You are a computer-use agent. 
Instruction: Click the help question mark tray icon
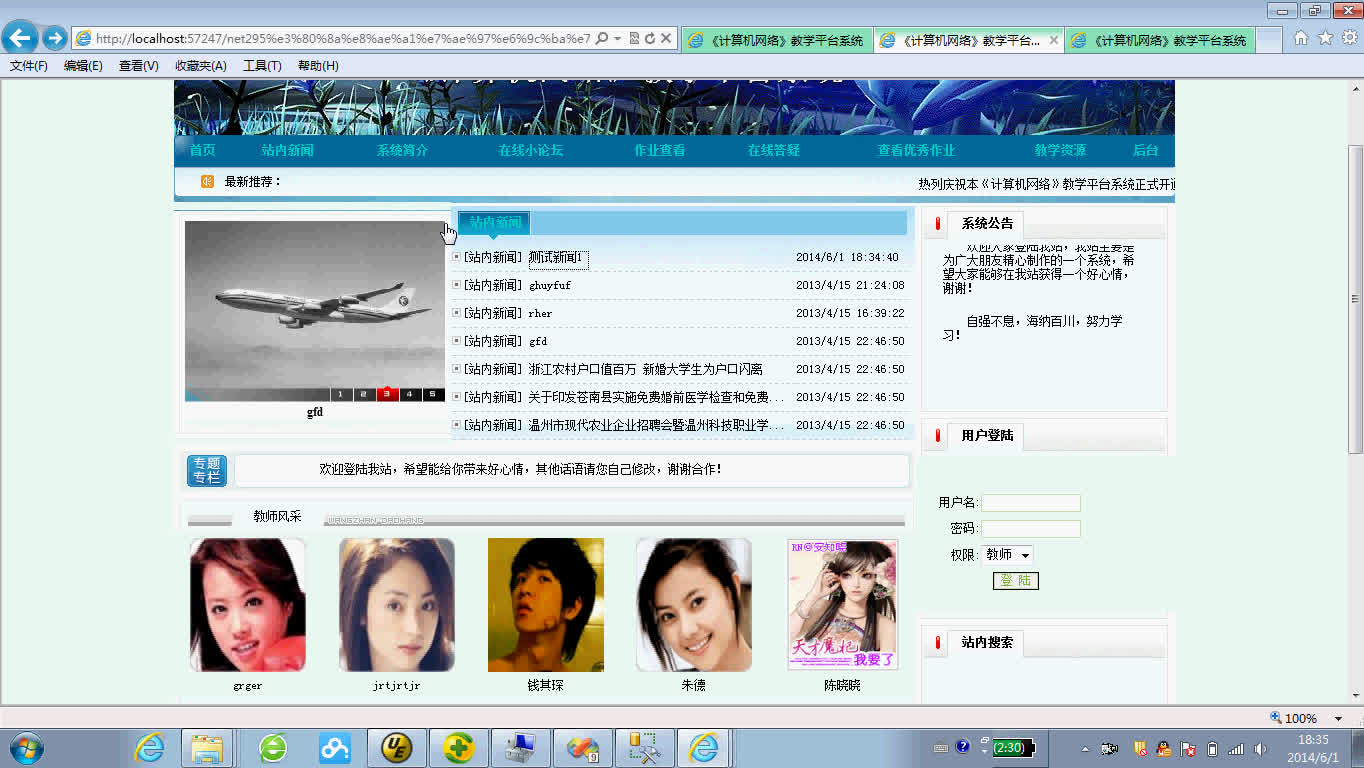pos(963,747)
